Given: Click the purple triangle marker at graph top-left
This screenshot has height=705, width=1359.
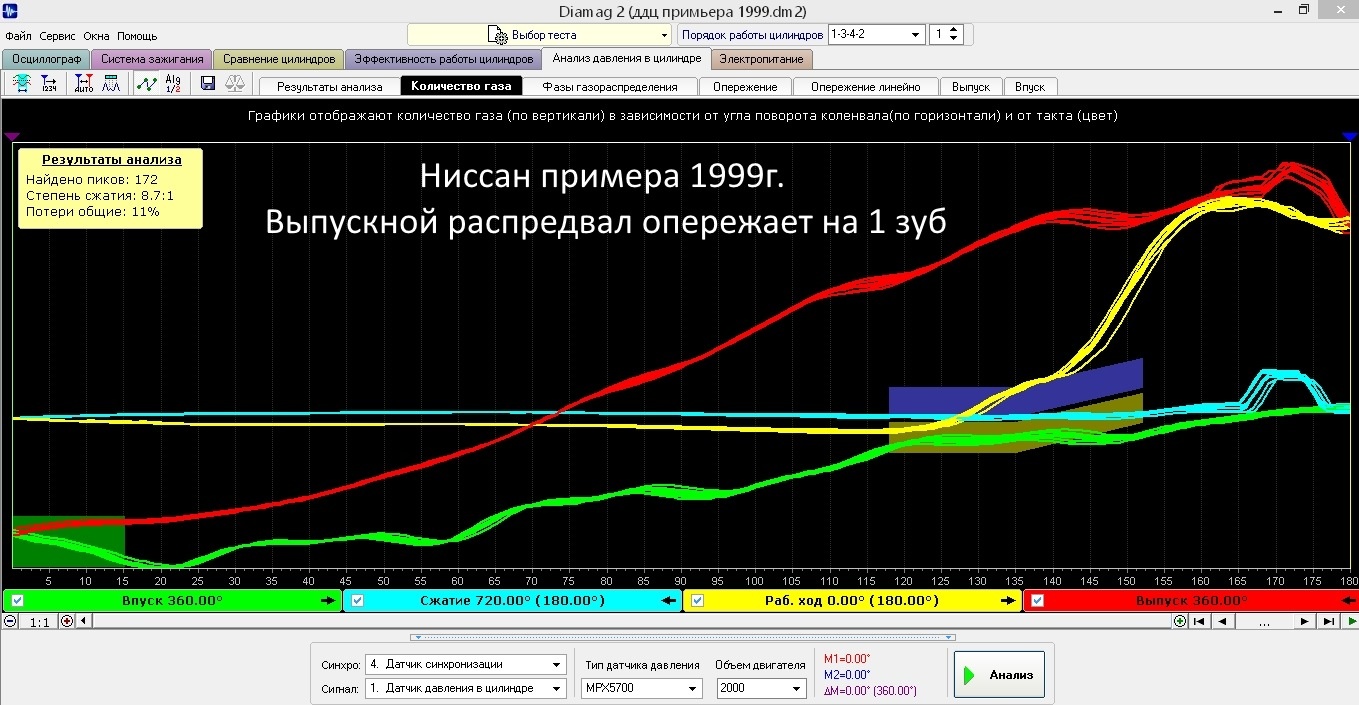Looking at the screenshot, I should click(11, 136).
